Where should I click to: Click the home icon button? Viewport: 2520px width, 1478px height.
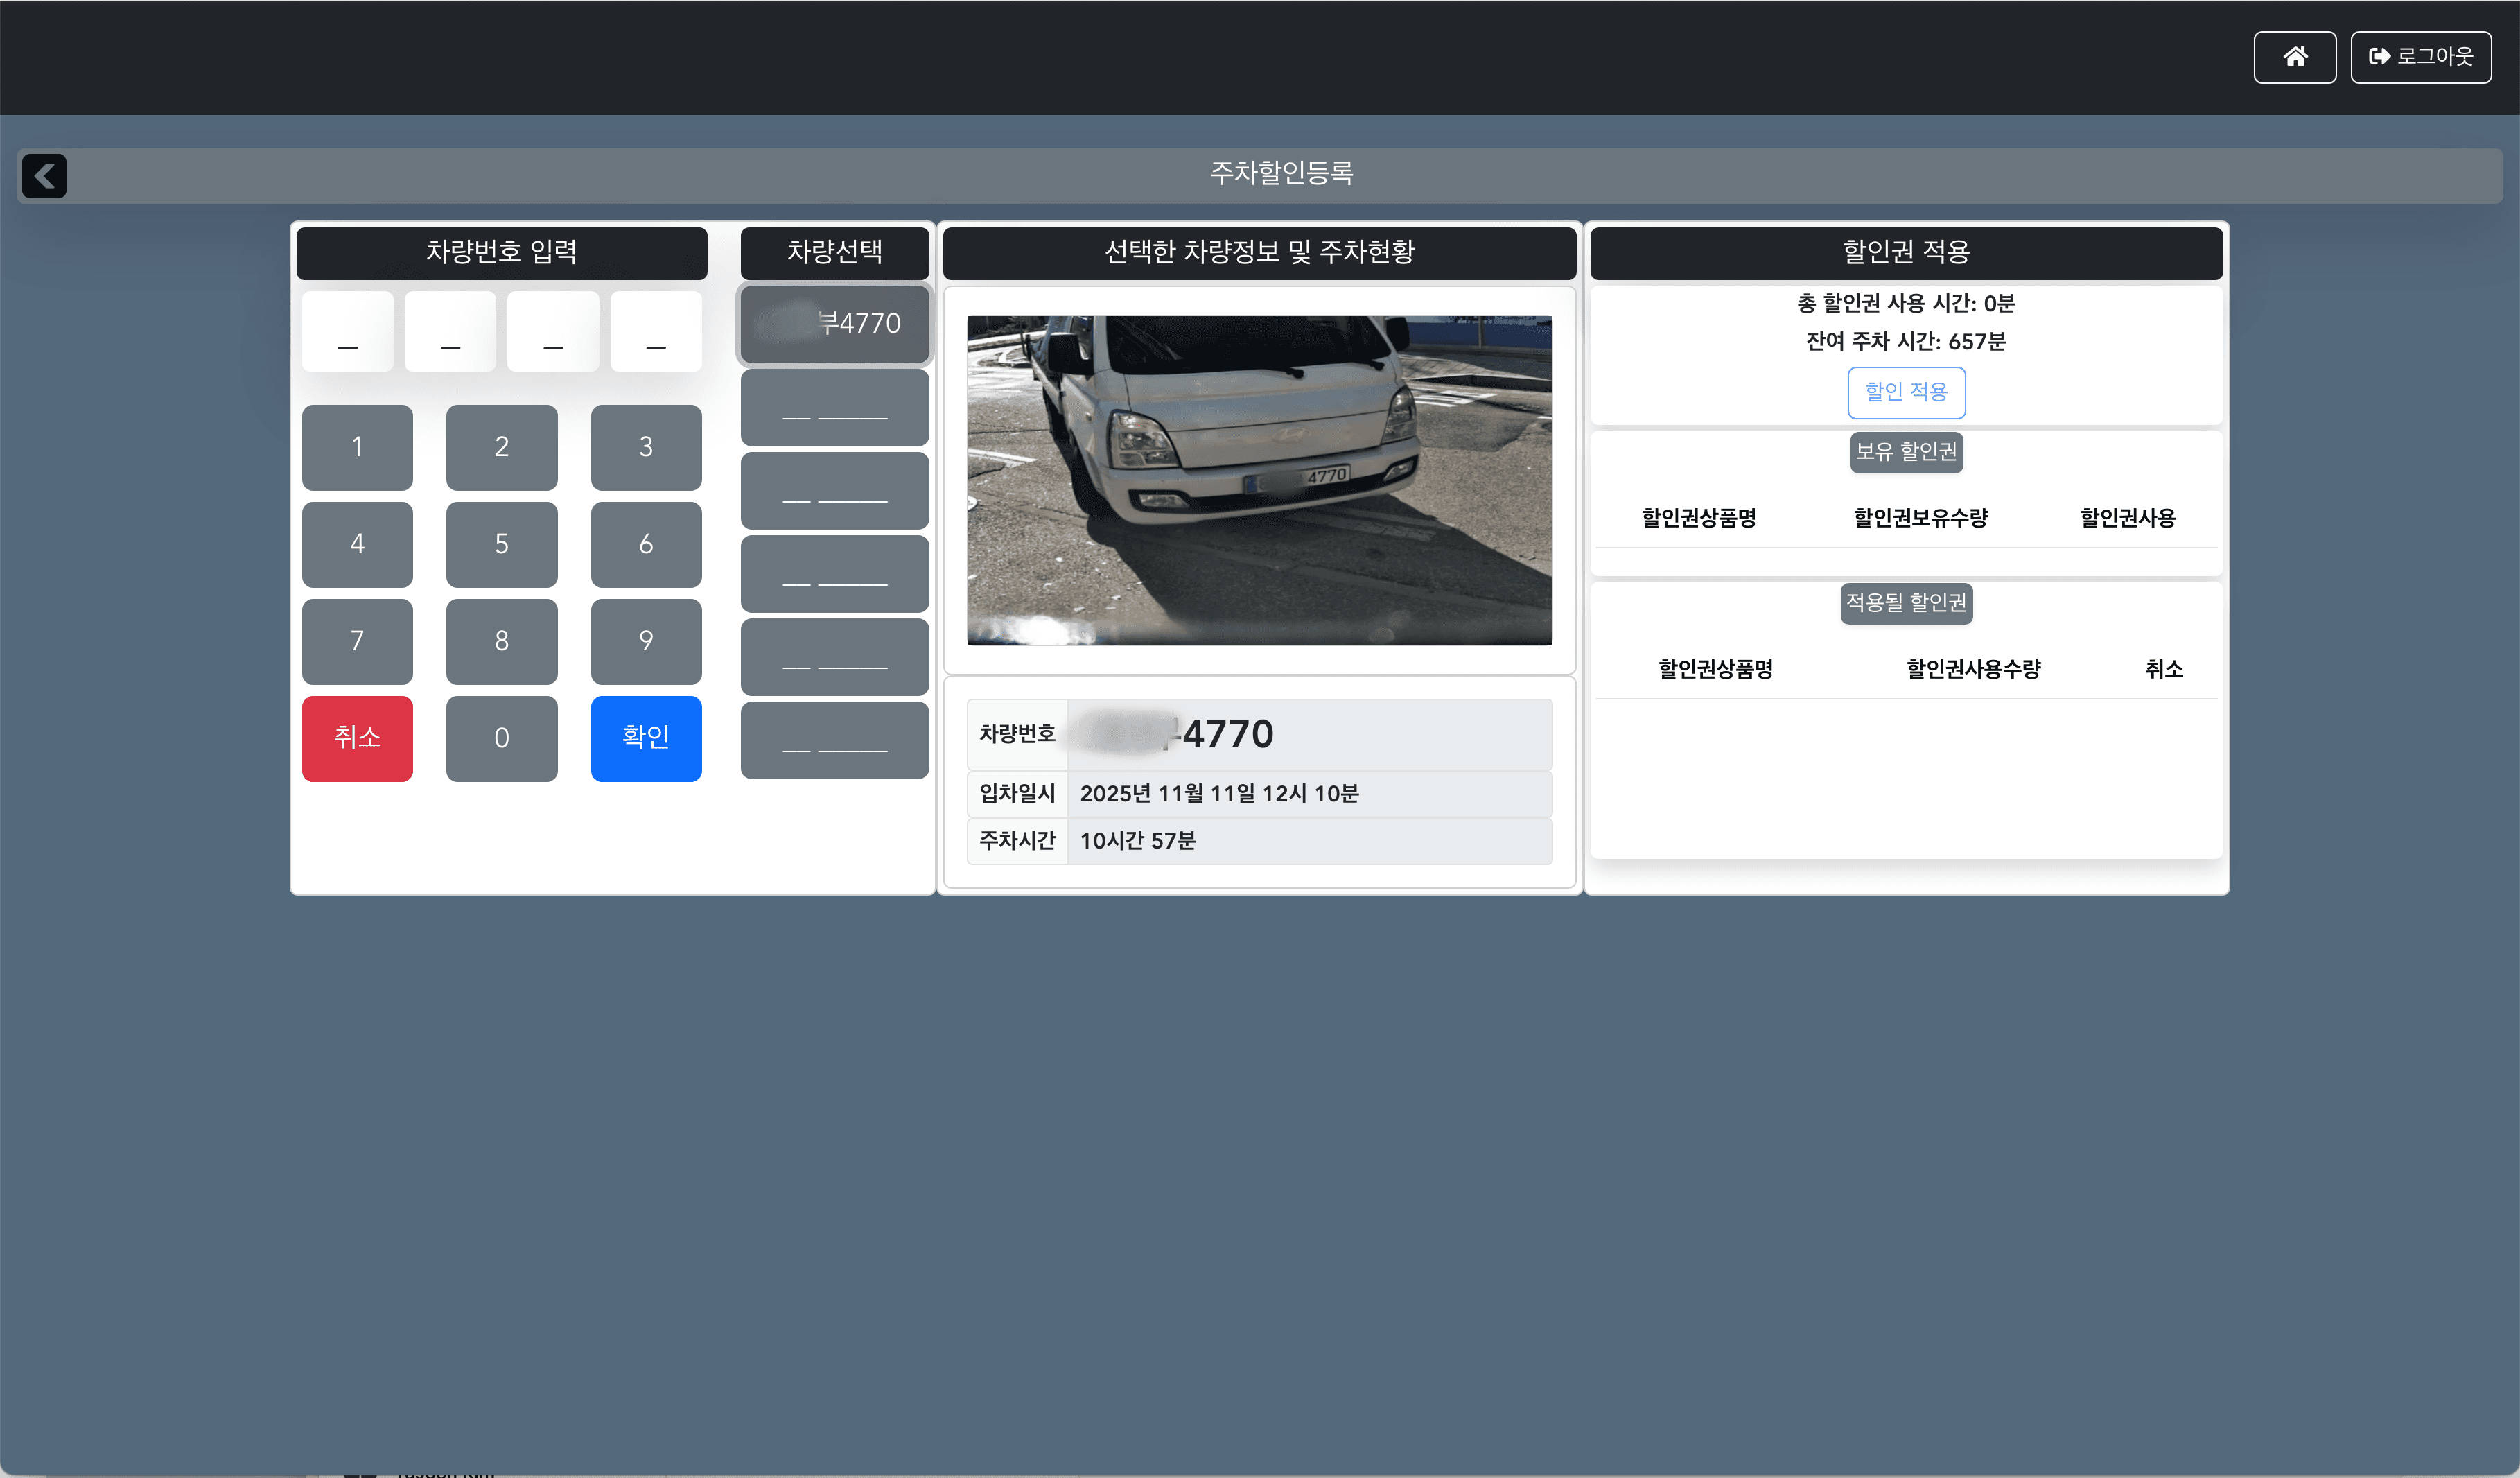coord(2294,57)
